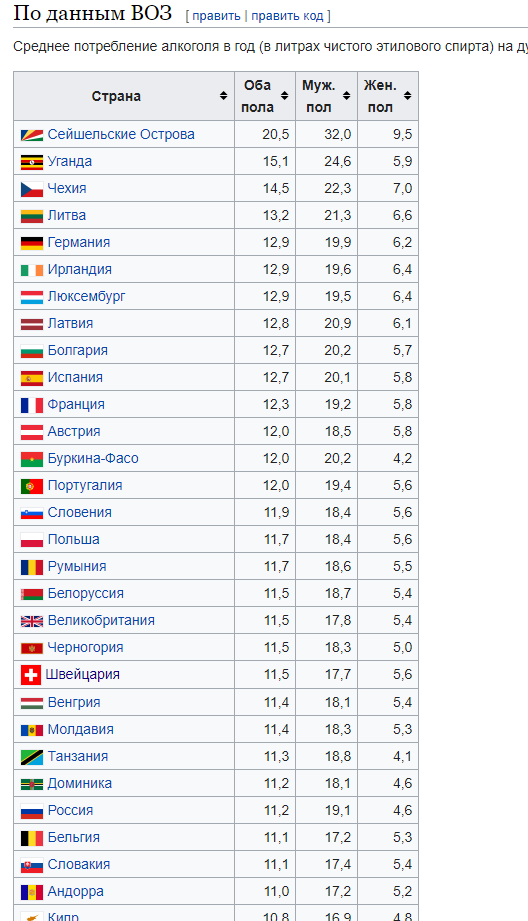Image resolution: width=528 pixels, height=921 pixels.
Task: Click the Switzerland flag icon
Action: coord(31,675)
